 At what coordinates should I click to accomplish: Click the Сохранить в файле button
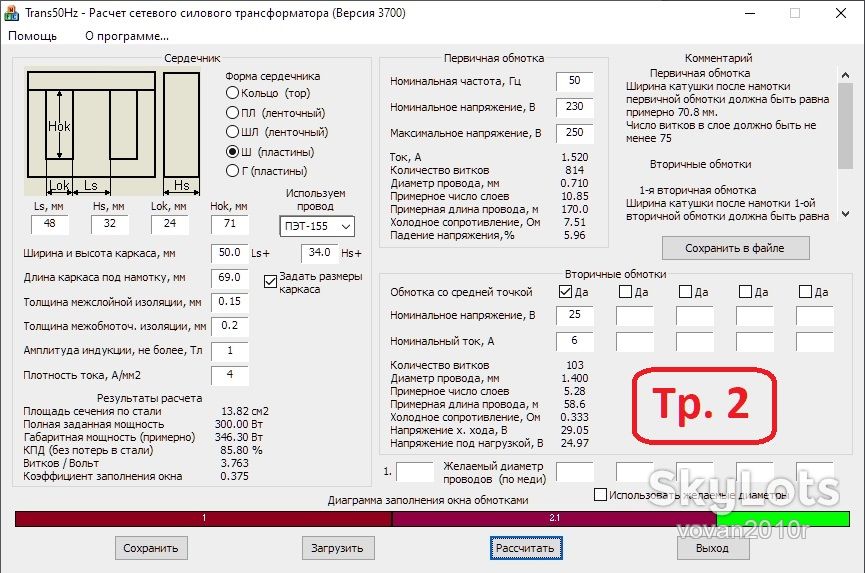tap(736, 248)
